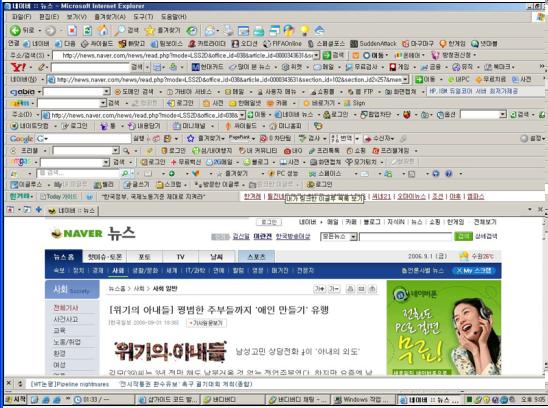Expand the main address bar dropdown

pos(316,55)
